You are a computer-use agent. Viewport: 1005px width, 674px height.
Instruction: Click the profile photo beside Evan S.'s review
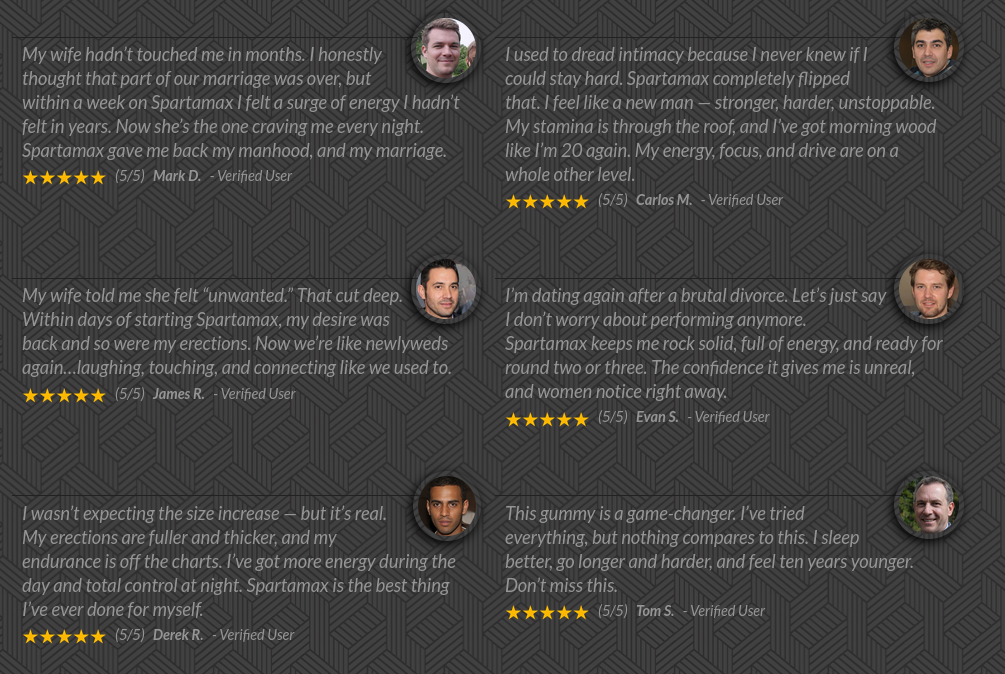click(x=928, y=290)
